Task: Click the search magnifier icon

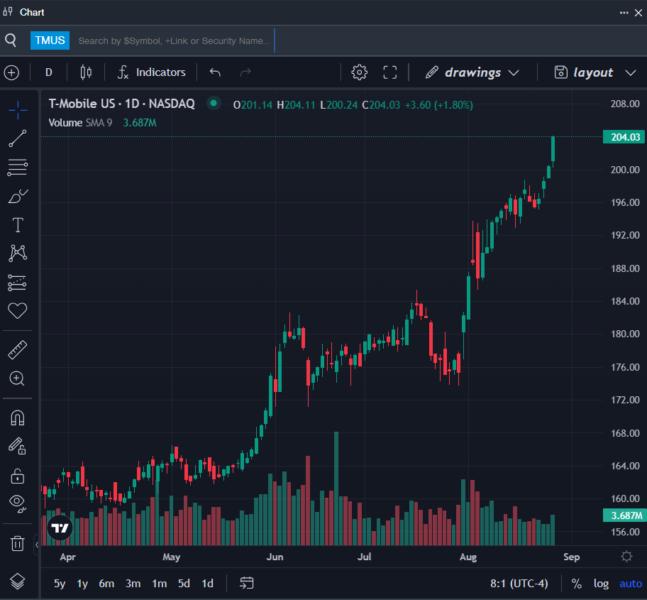Action: click(11, 40)
